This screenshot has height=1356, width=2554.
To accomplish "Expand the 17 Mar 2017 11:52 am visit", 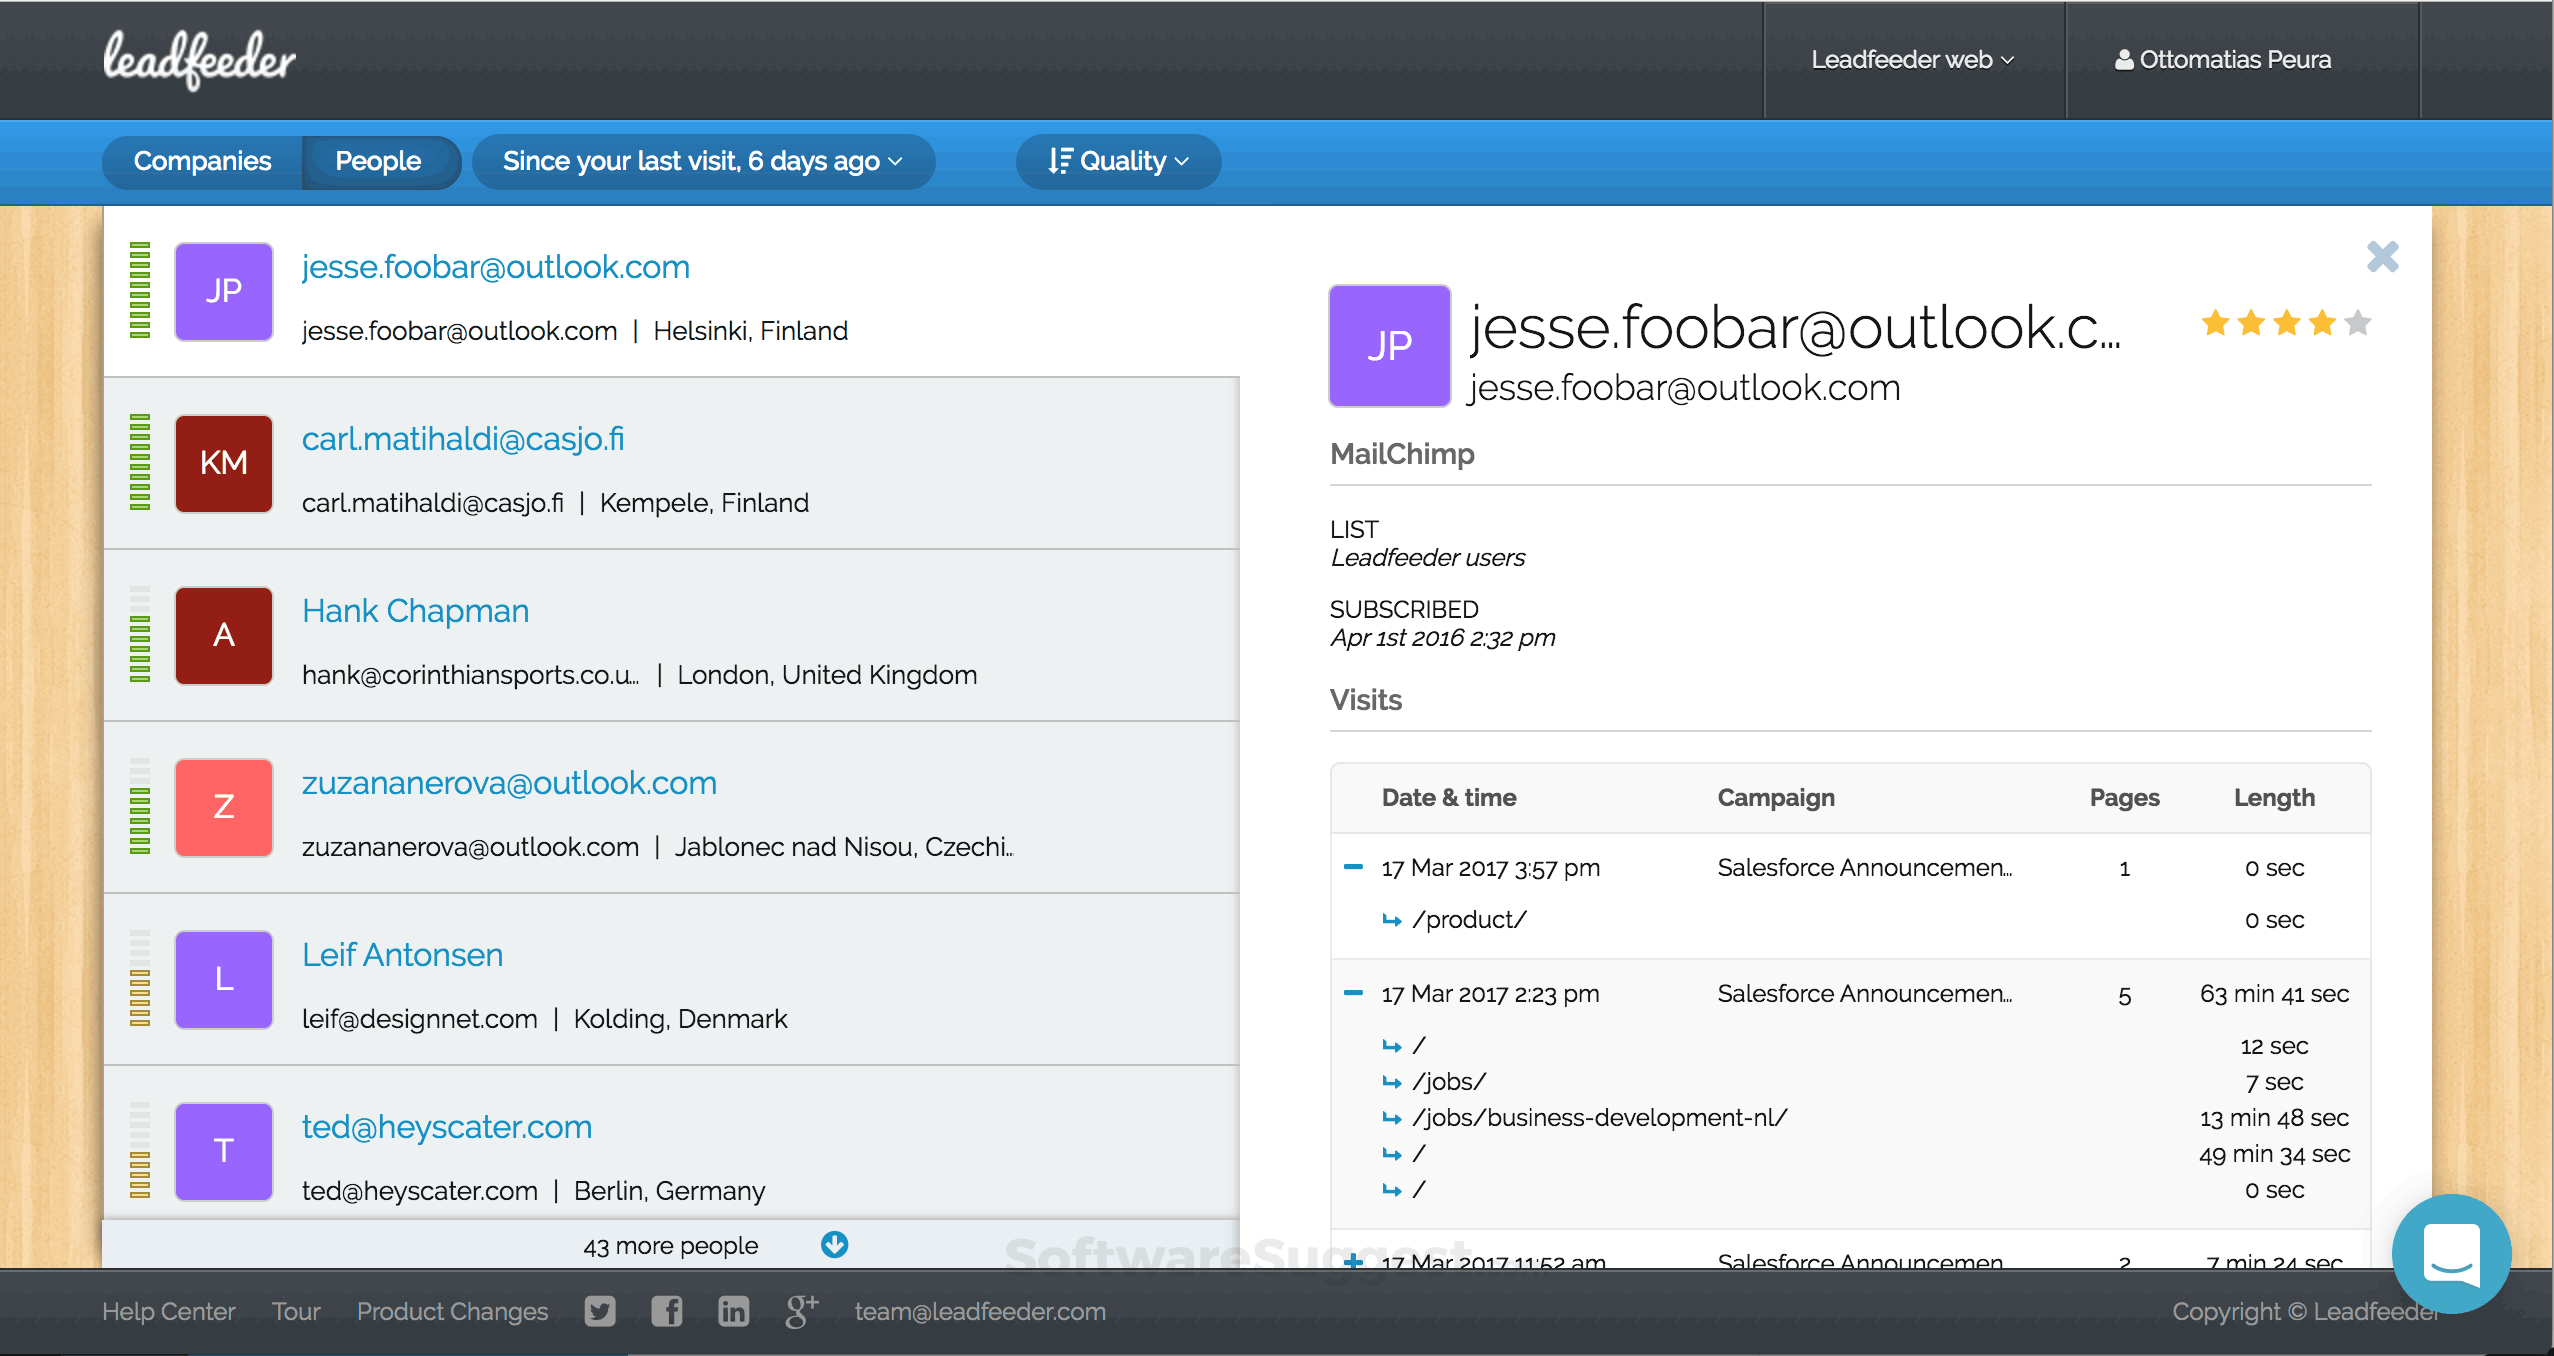I will coord(1354,1262).
